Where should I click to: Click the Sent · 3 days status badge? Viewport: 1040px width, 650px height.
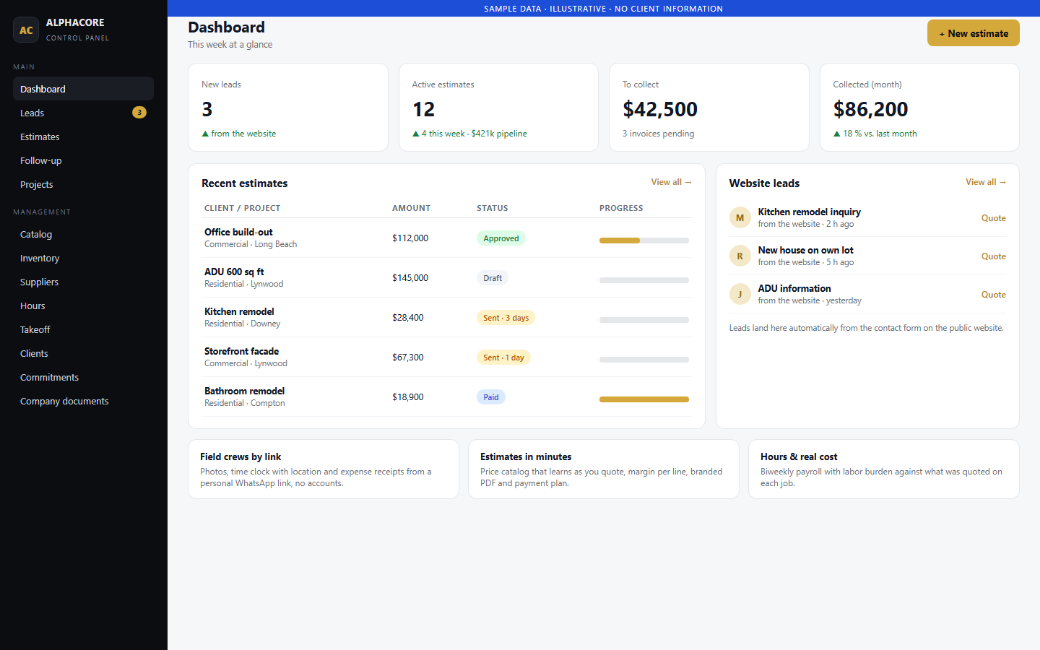coord(505,318)
